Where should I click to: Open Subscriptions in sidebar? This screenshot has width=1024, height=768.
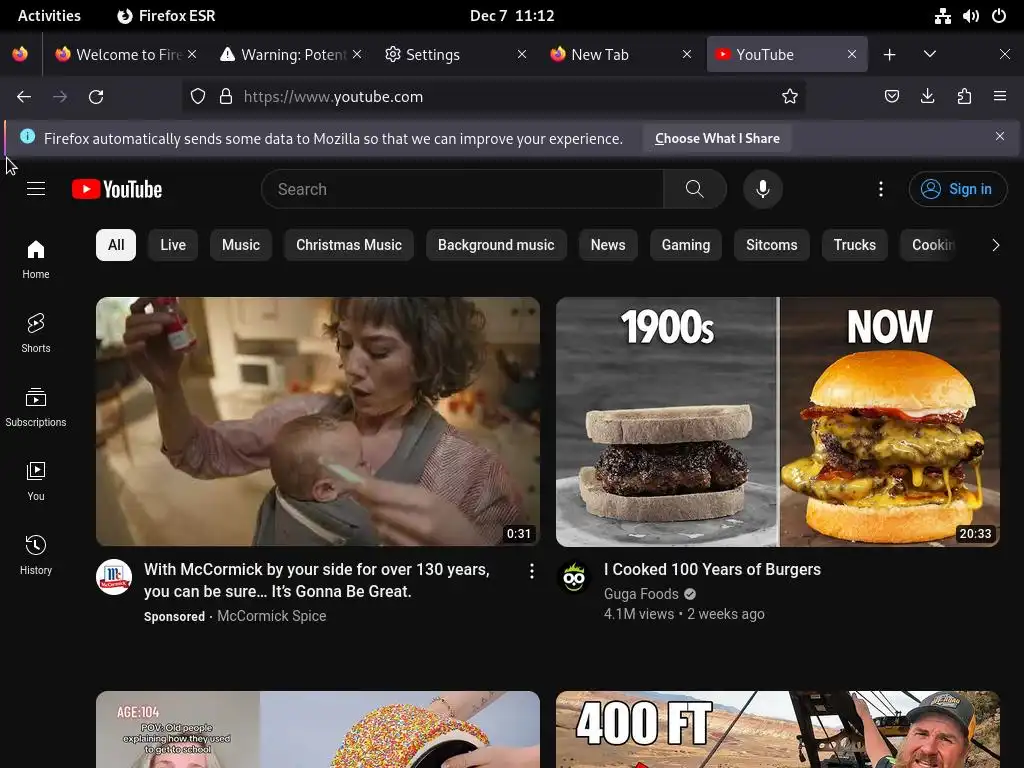(x=36, y=407)
